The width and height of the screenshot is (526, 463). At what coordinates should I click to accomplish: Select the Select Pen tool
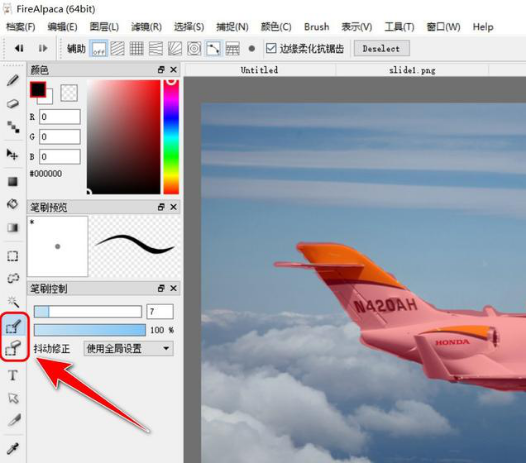(x=13, y=325)
